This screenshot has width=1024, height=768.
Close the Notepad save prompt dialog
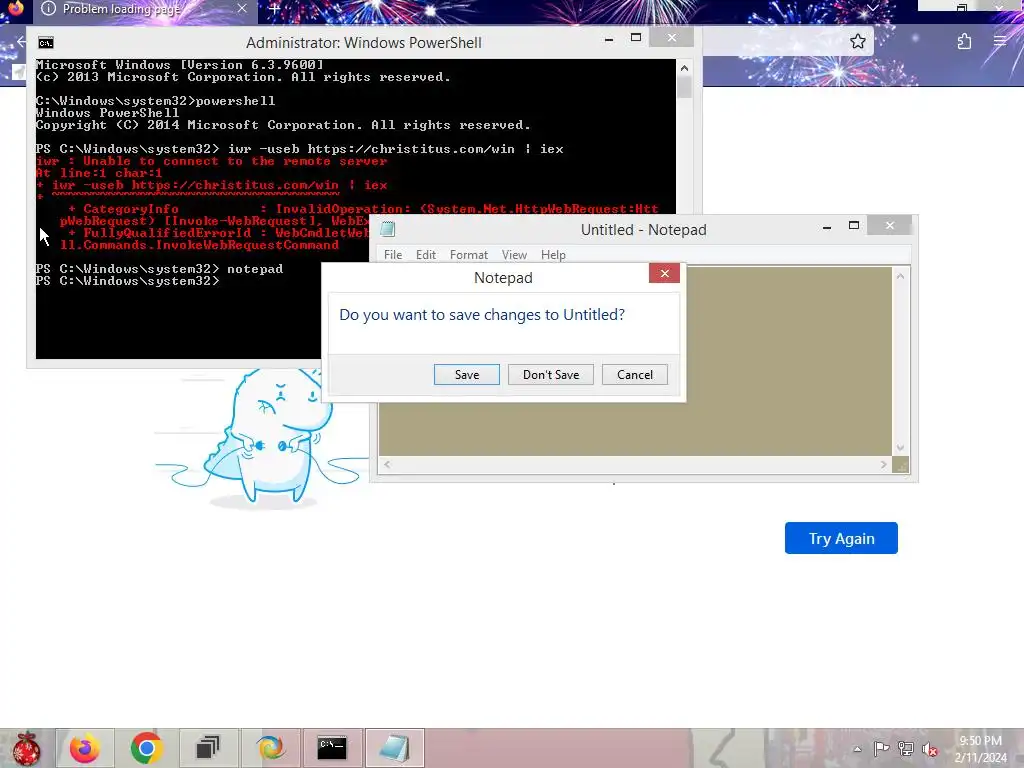click(x=664, y=273)
